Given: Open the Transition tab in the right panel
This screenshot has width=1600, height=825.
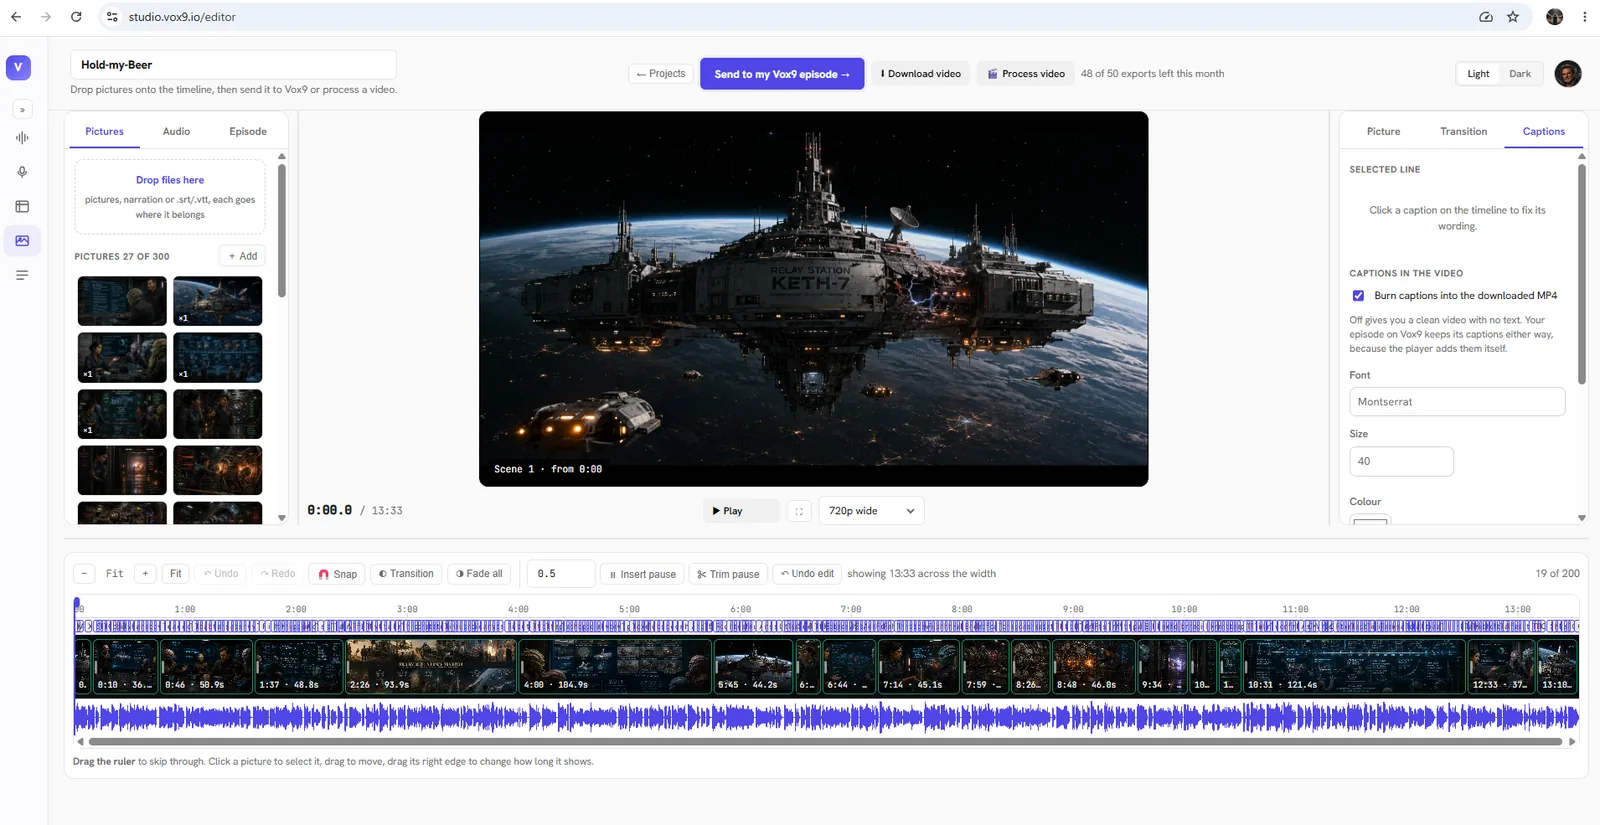Looking at the screenshot, I should tap(1463, 132).
